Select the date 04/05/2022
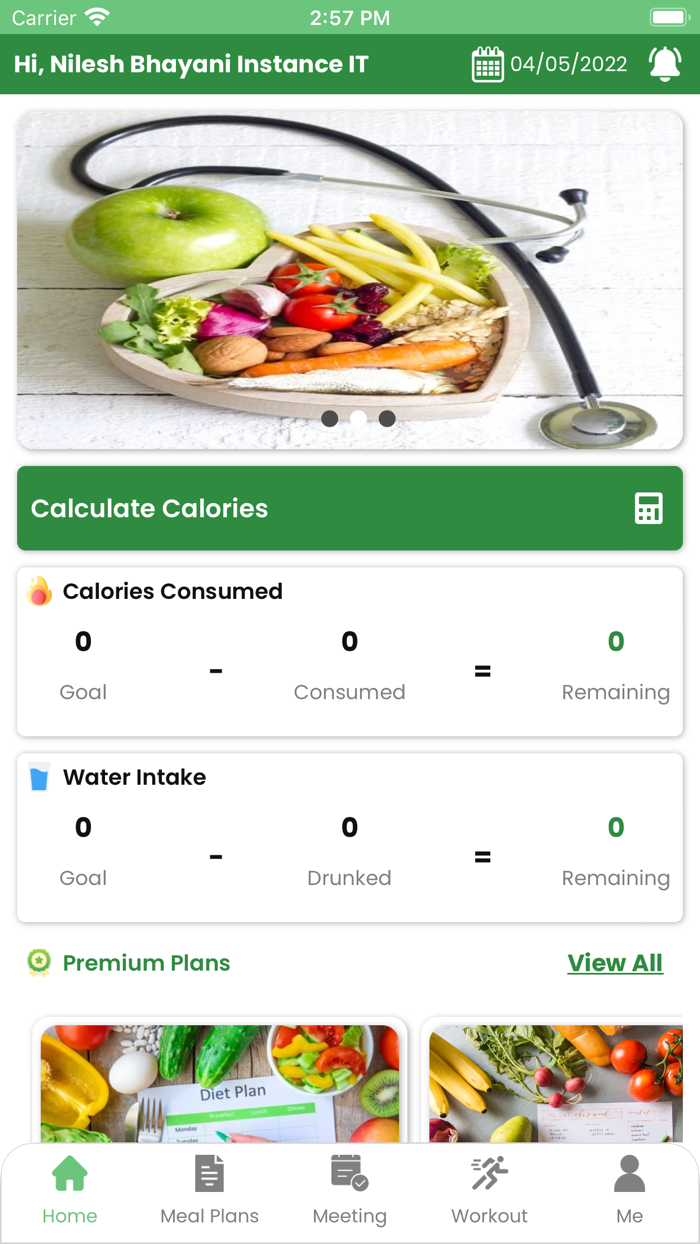Screen dimensions: 700x1244 (x=569, y=64)
